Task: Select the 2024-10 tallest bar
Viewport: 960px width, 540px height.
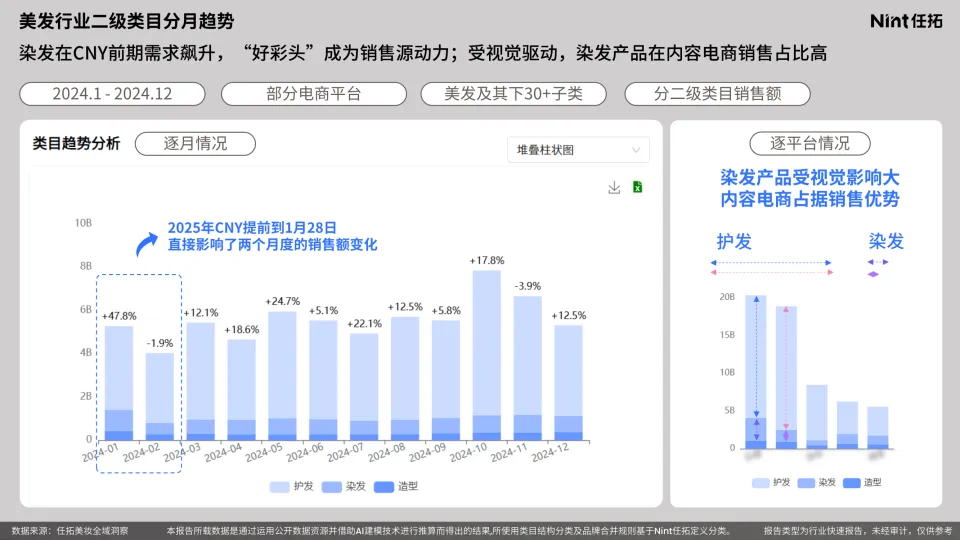Action: click(x=487, y=355)
